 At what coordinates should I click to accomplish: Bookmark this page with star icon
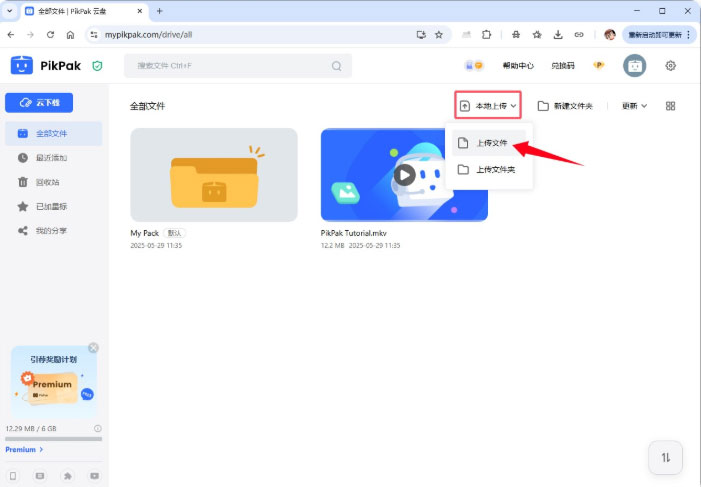click(439, 34)
